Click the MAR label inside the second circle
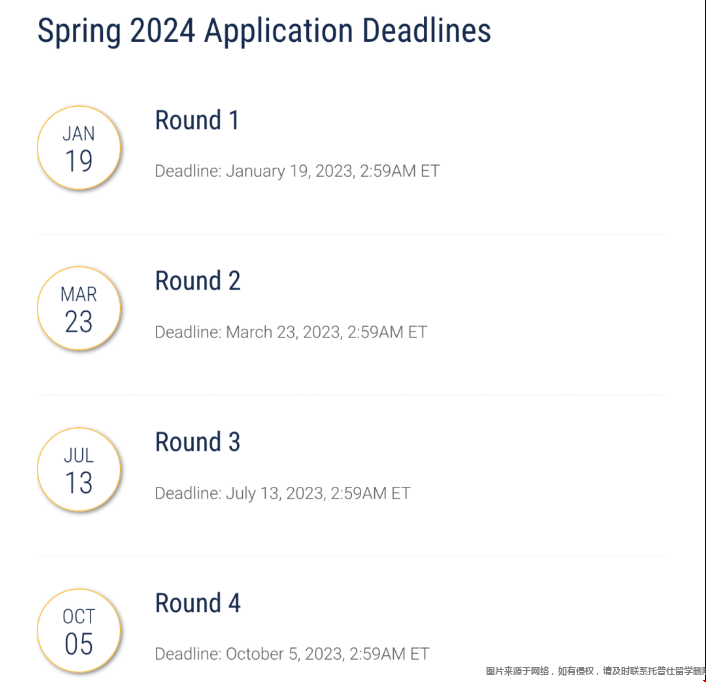Viewport: 706px width, 682px height. point(79,294)
